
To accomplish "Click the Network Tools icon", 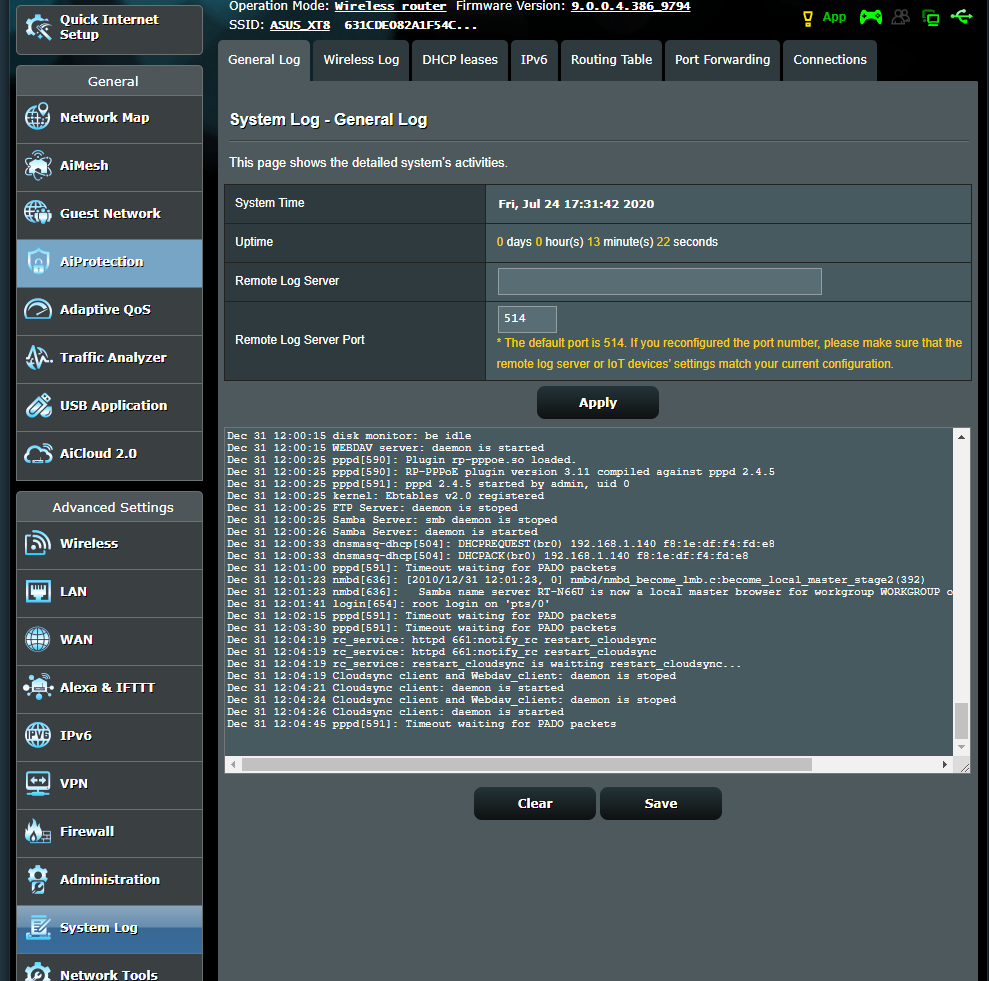I will (38, 972).
